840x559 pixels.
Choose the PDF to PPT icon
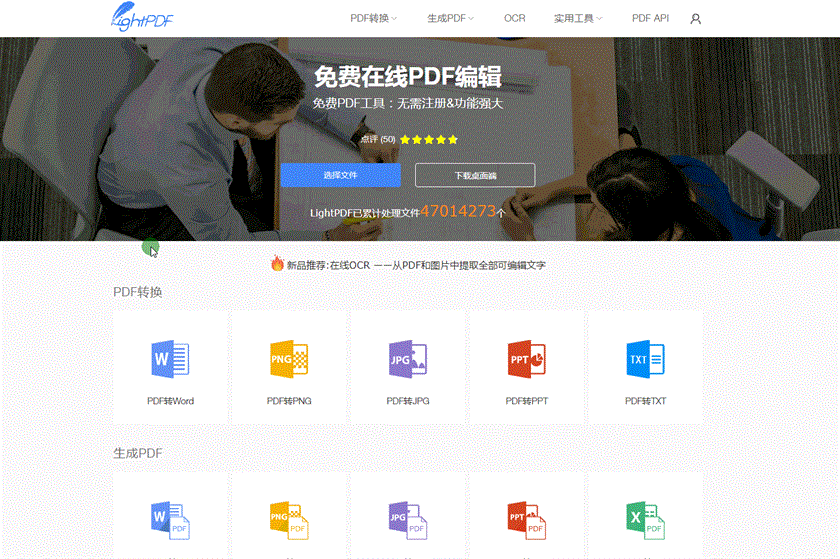coord(526,359)
